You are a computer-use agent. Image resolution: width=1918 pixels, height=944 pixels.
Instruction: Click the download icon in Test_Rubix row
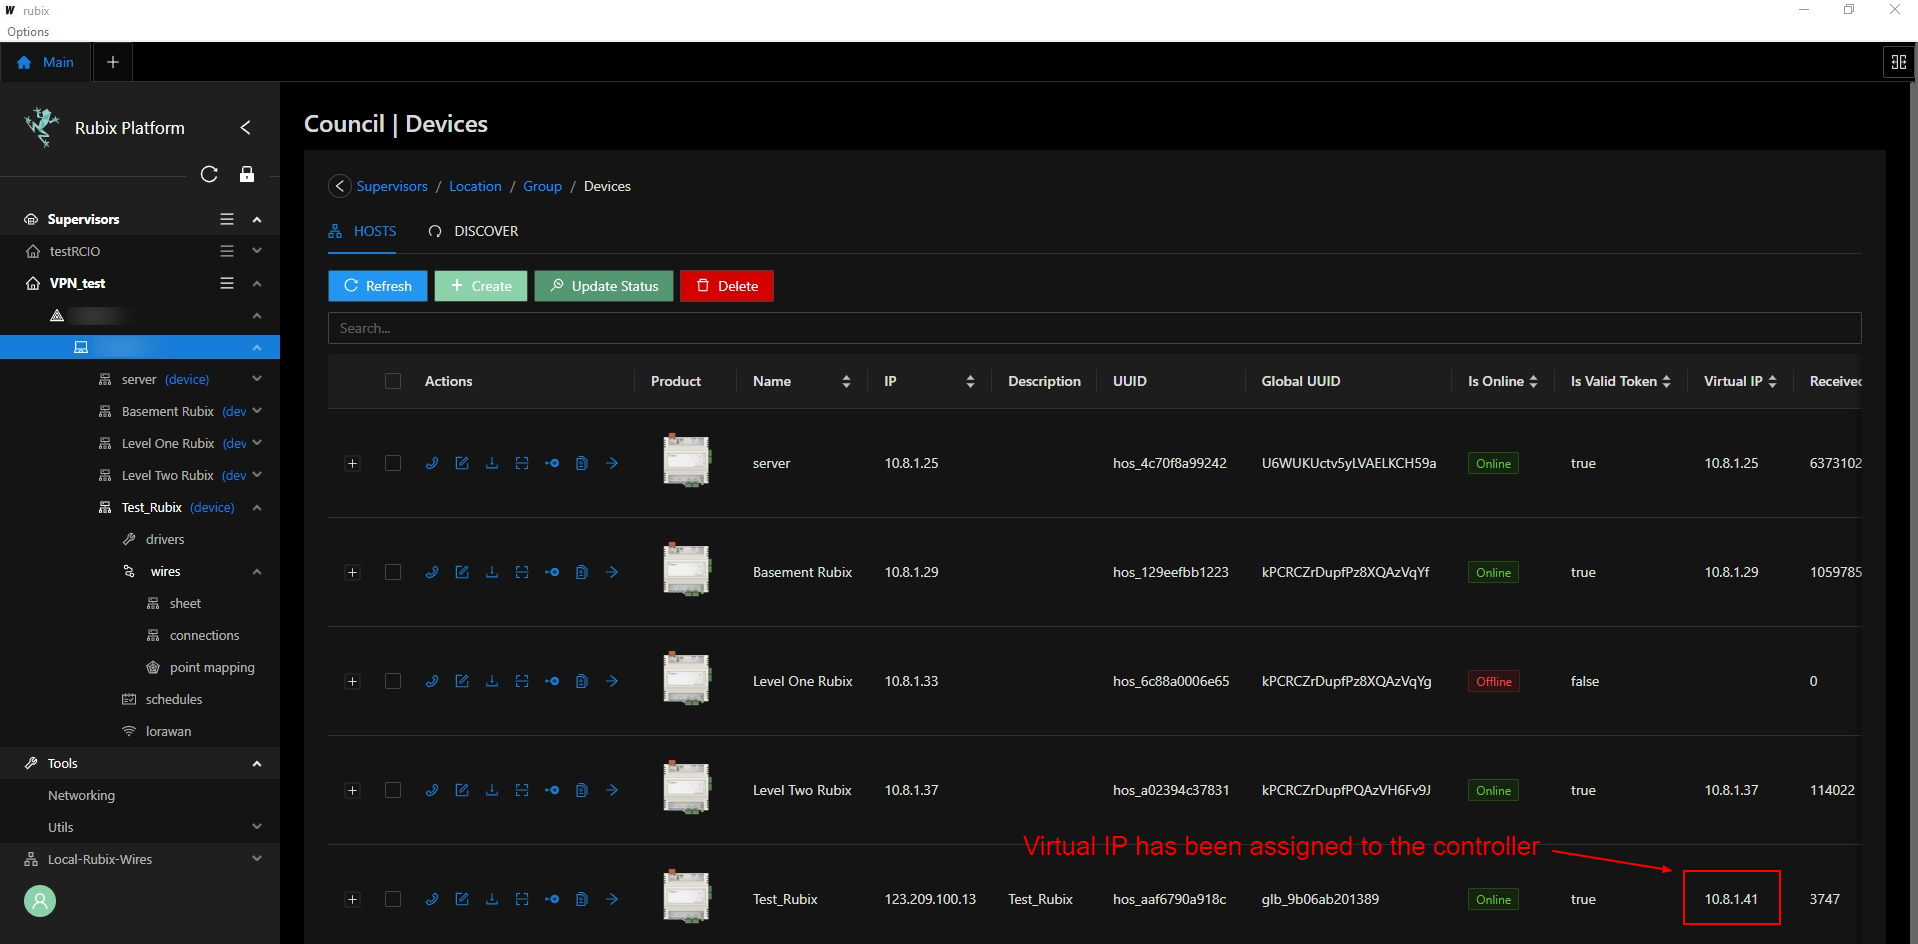coord(492,899)
